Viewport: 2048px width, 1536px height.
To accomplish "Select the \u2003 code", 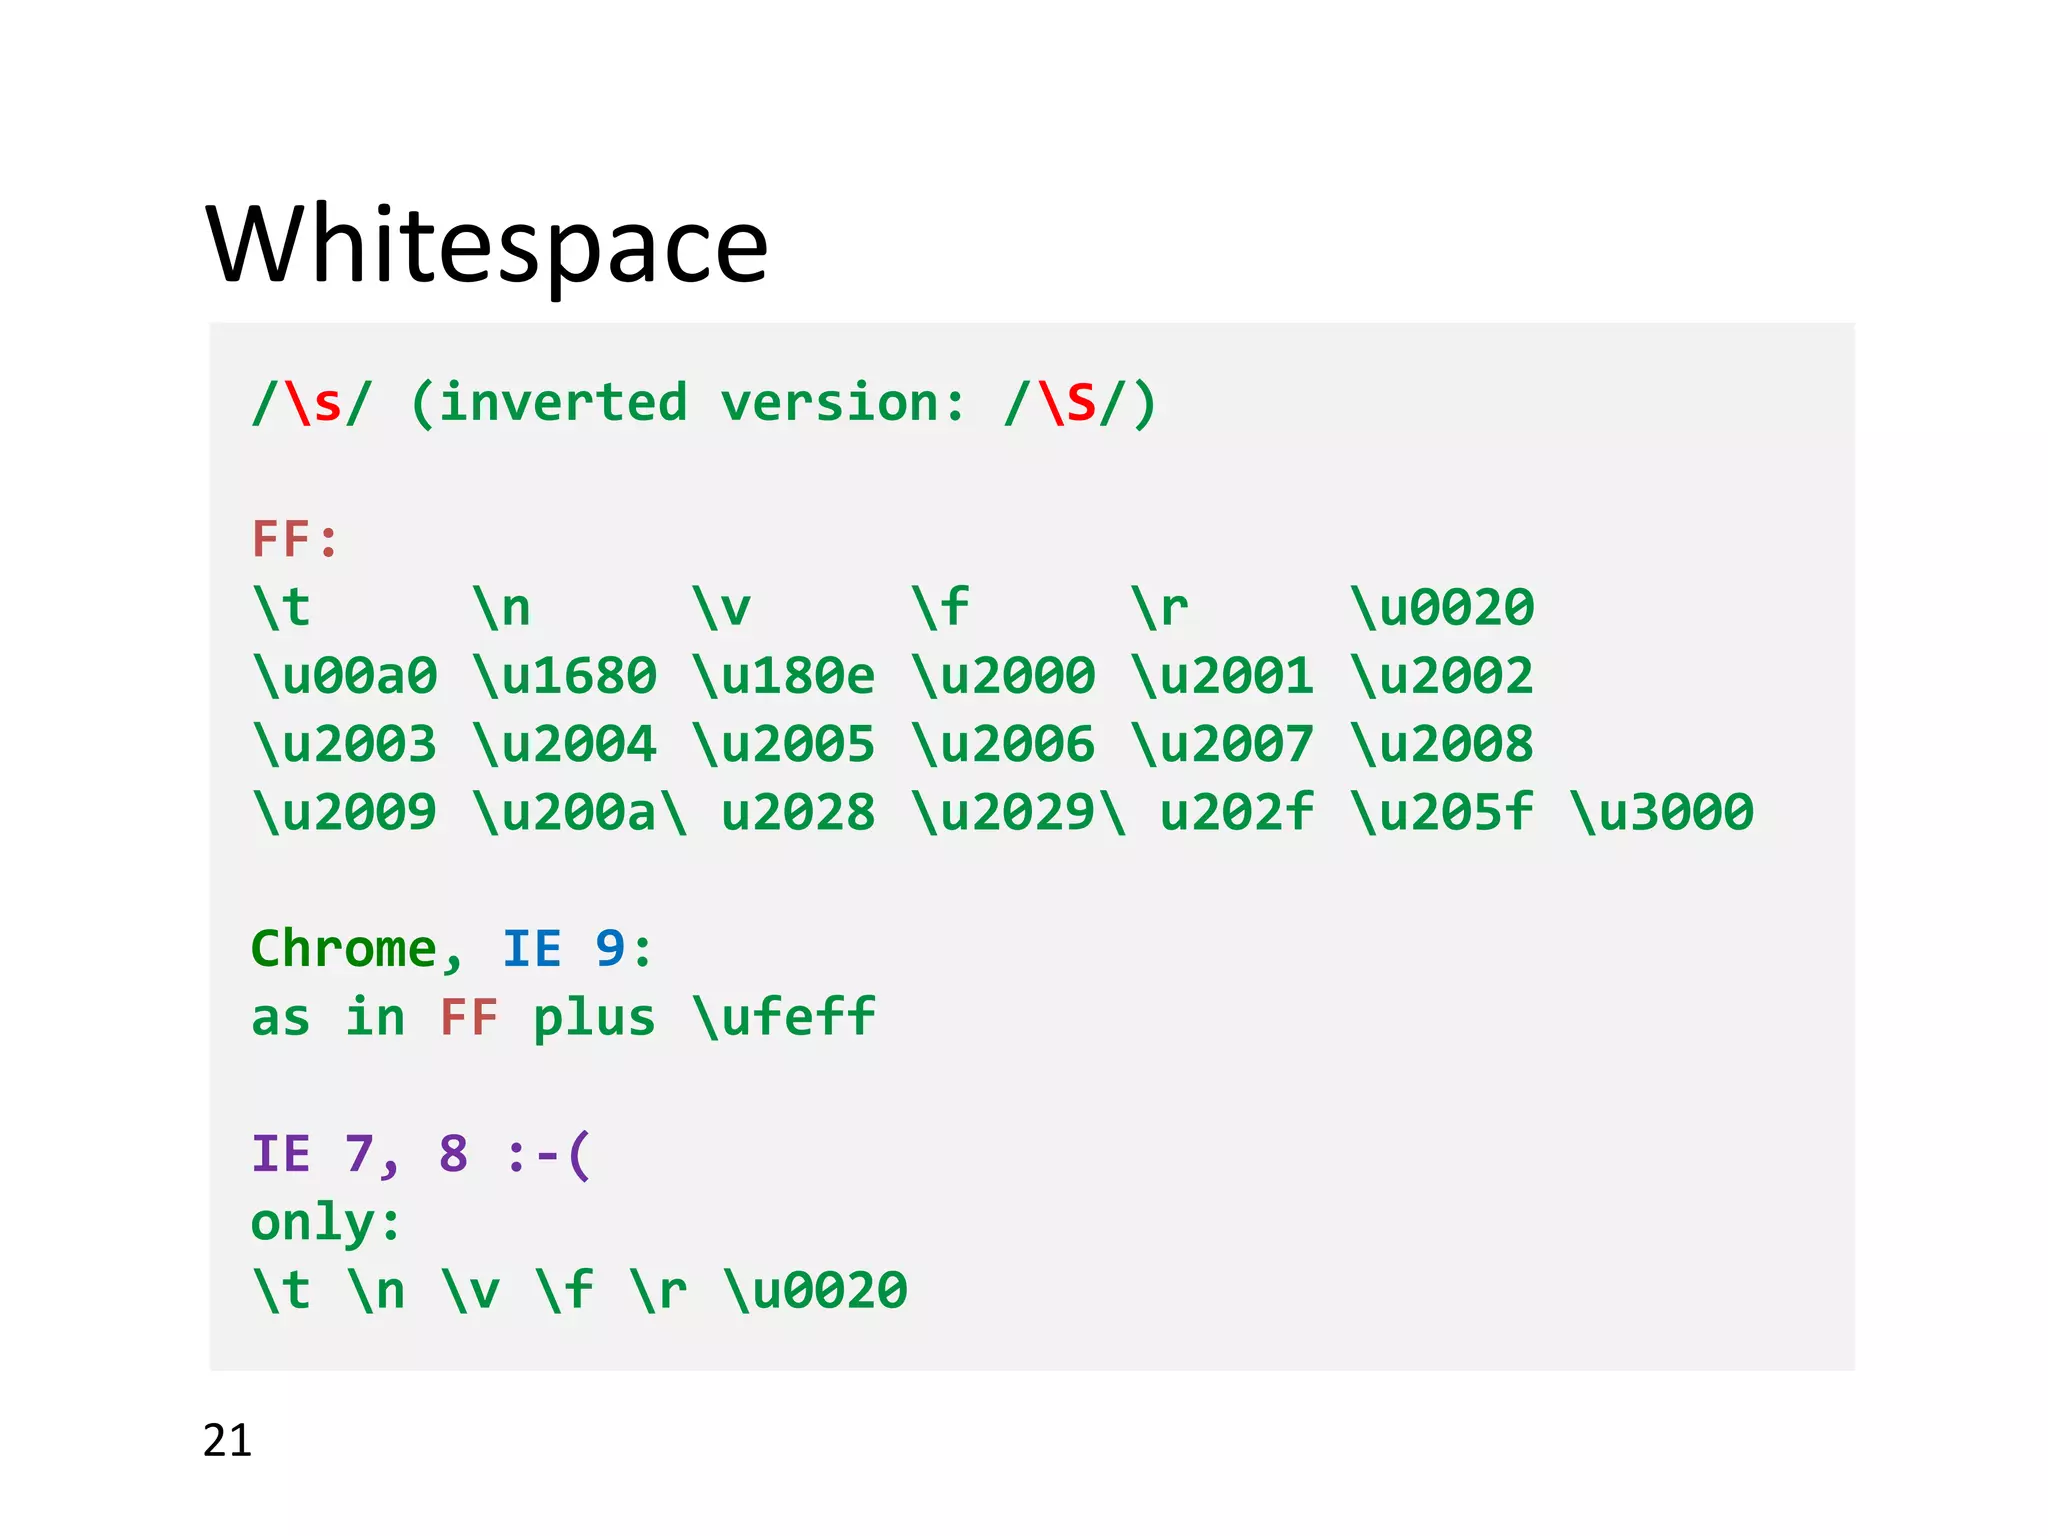I will [x=345, y=743].
